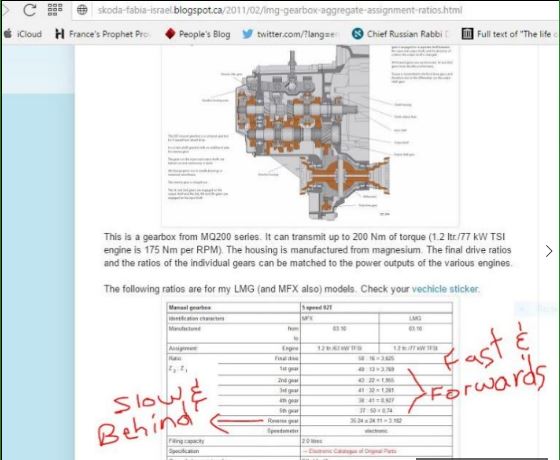Open Full text of "The life" bookmark
The image size is (560, 460).
(x=510, y=34)
